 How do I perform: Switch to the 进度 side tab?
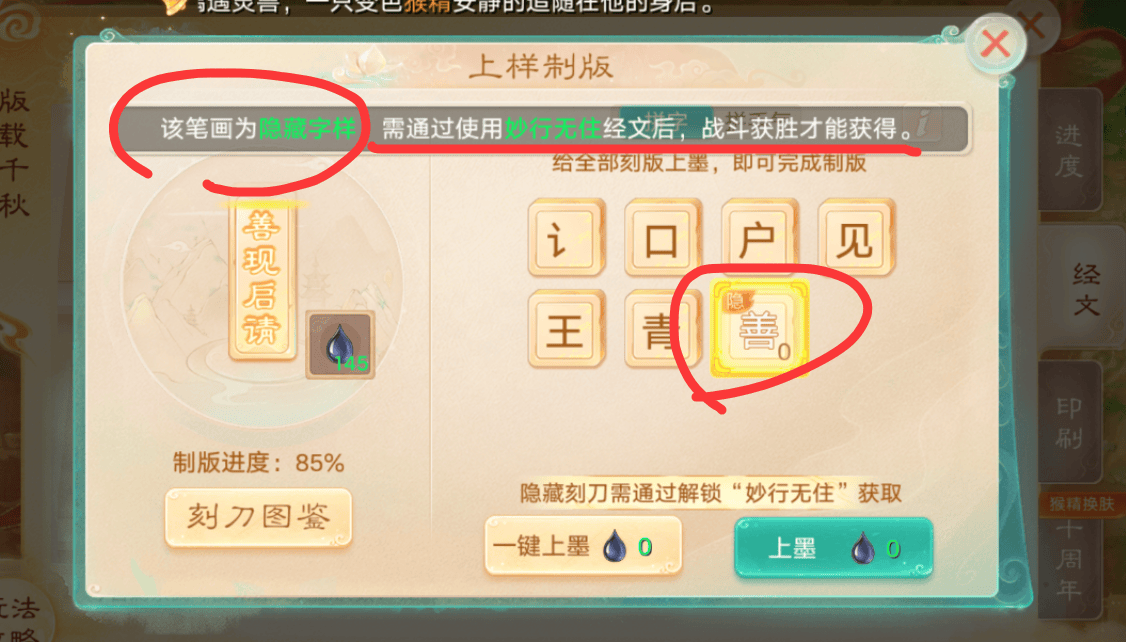(1069, 149)
